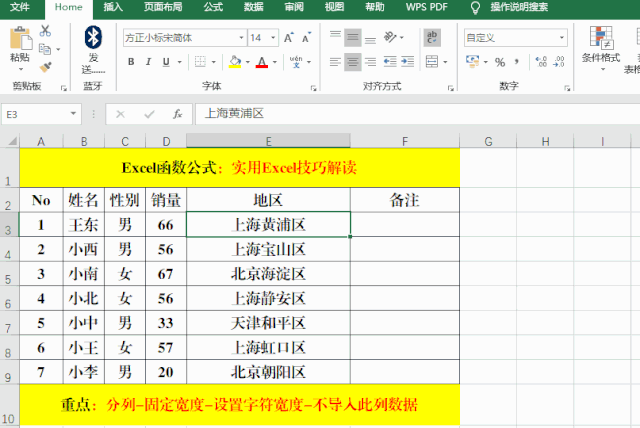
Task: Click the 备注 header cell
Action: click(x=404, y=200)
